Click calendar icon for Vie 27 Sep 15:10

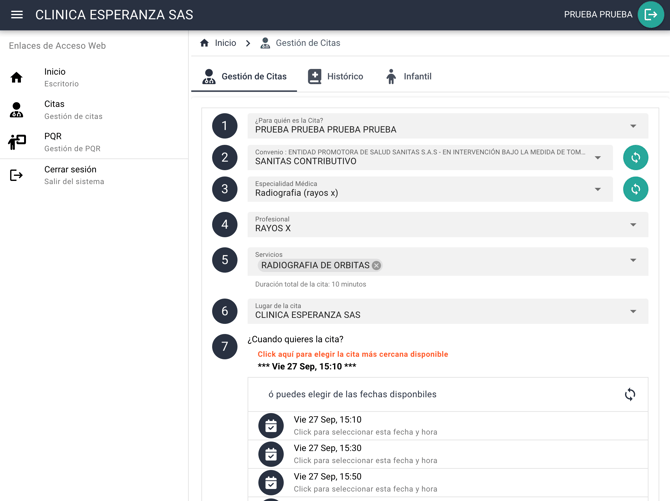coord(271,426)
